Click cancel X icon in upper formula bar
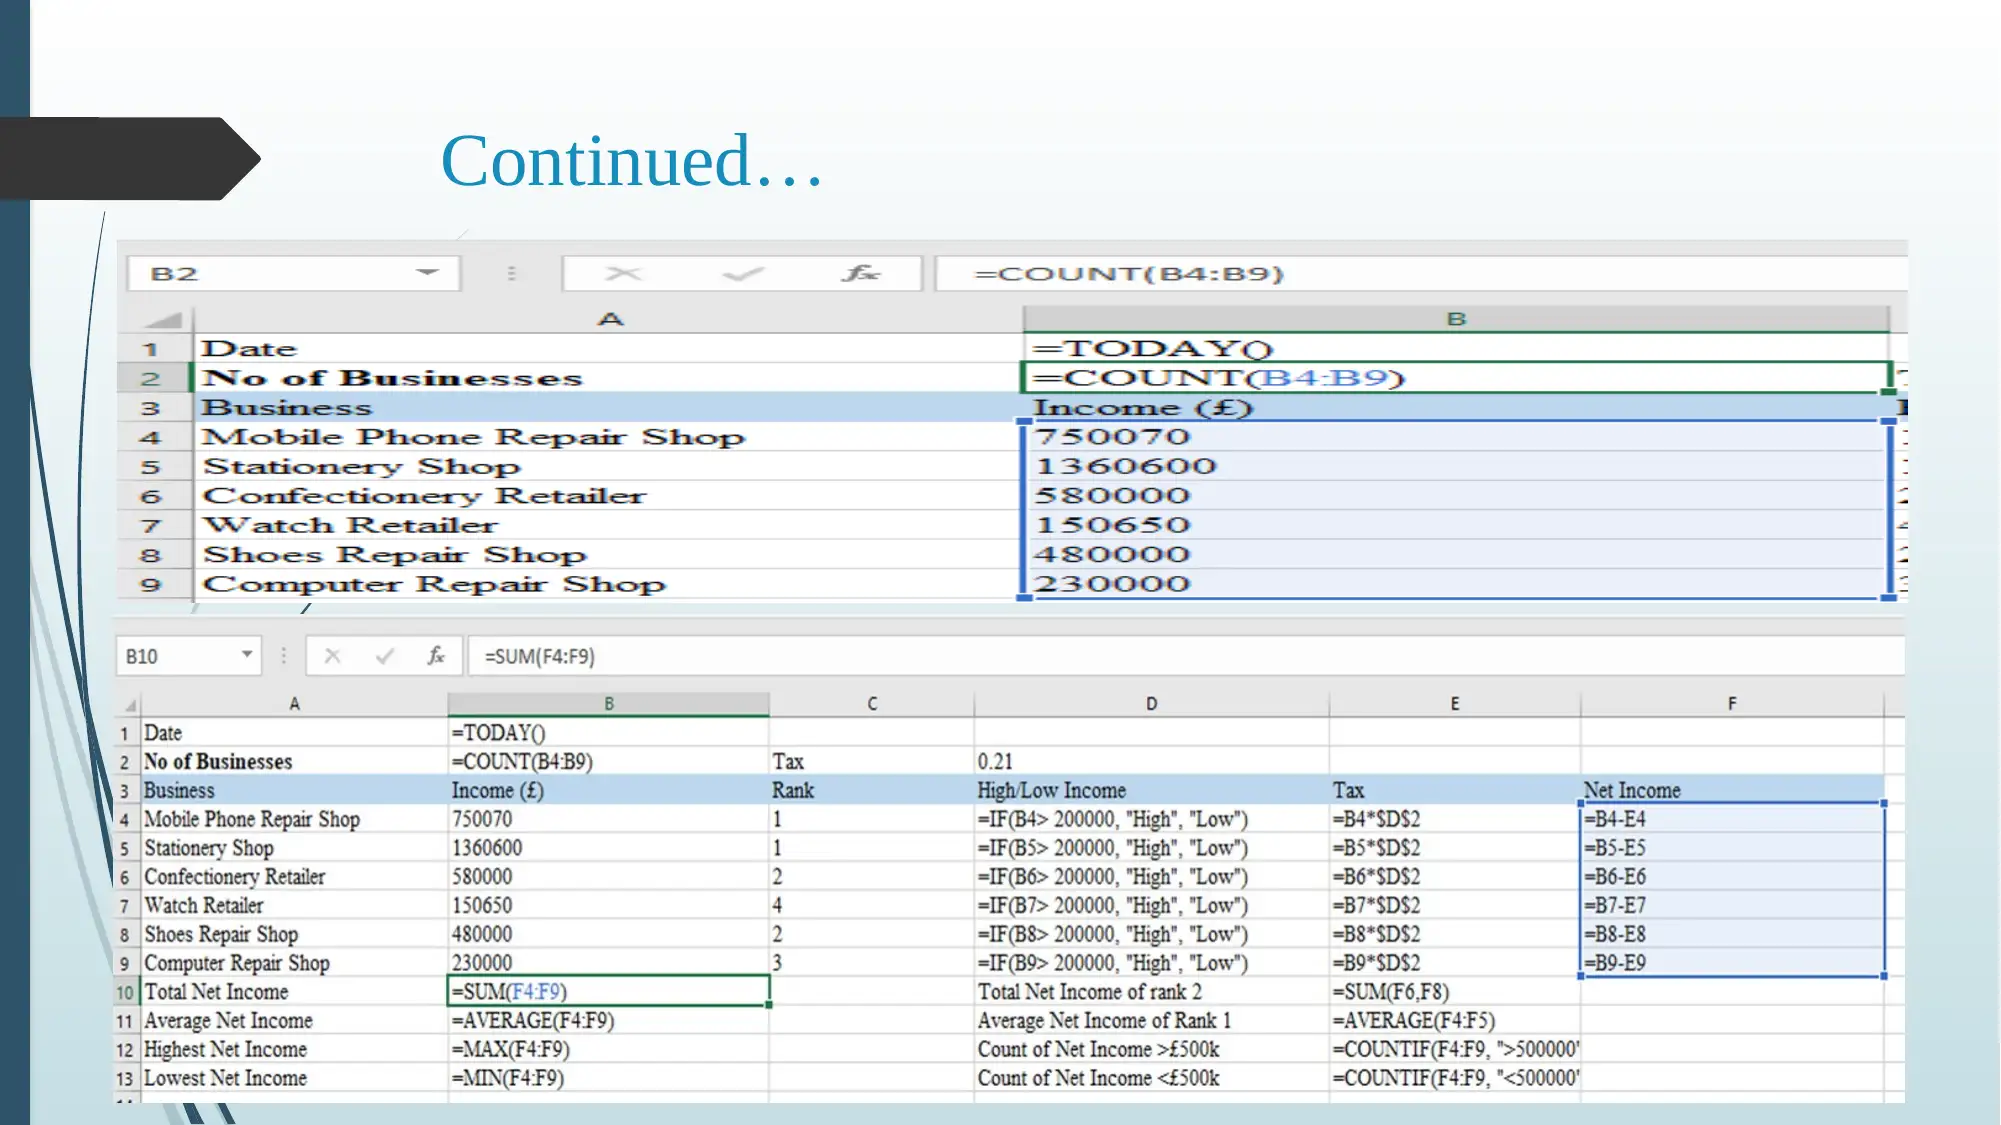 click(x=623, y=273)
